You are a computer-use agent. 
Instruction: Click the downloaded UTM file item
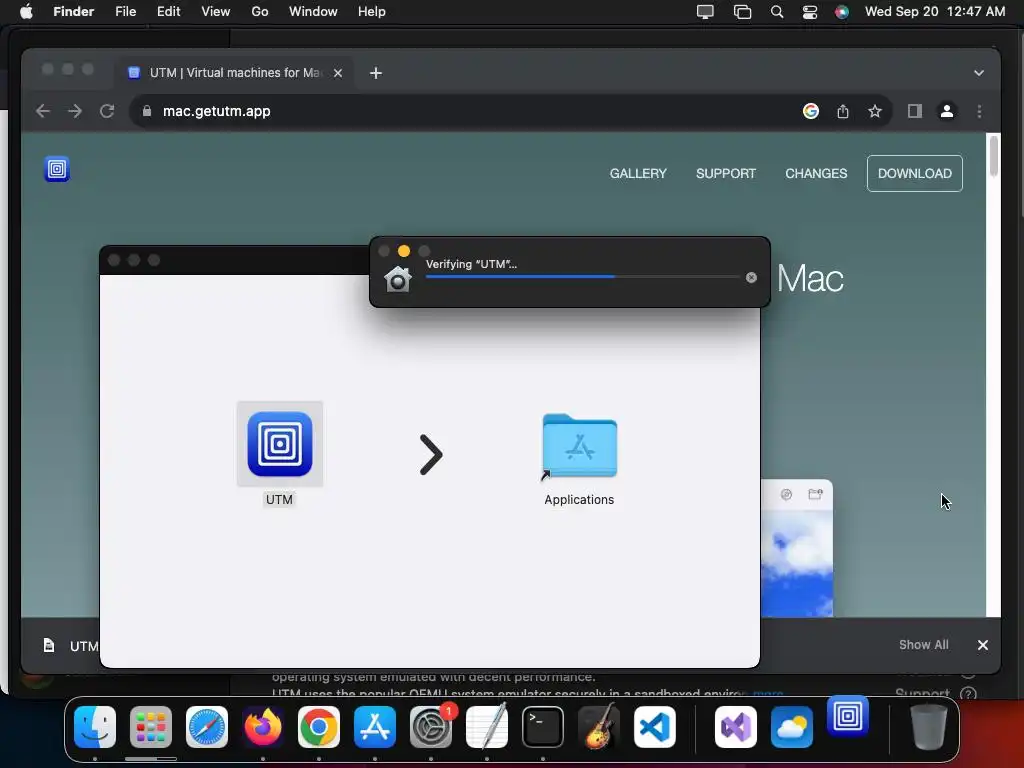(x=71, y=646)
